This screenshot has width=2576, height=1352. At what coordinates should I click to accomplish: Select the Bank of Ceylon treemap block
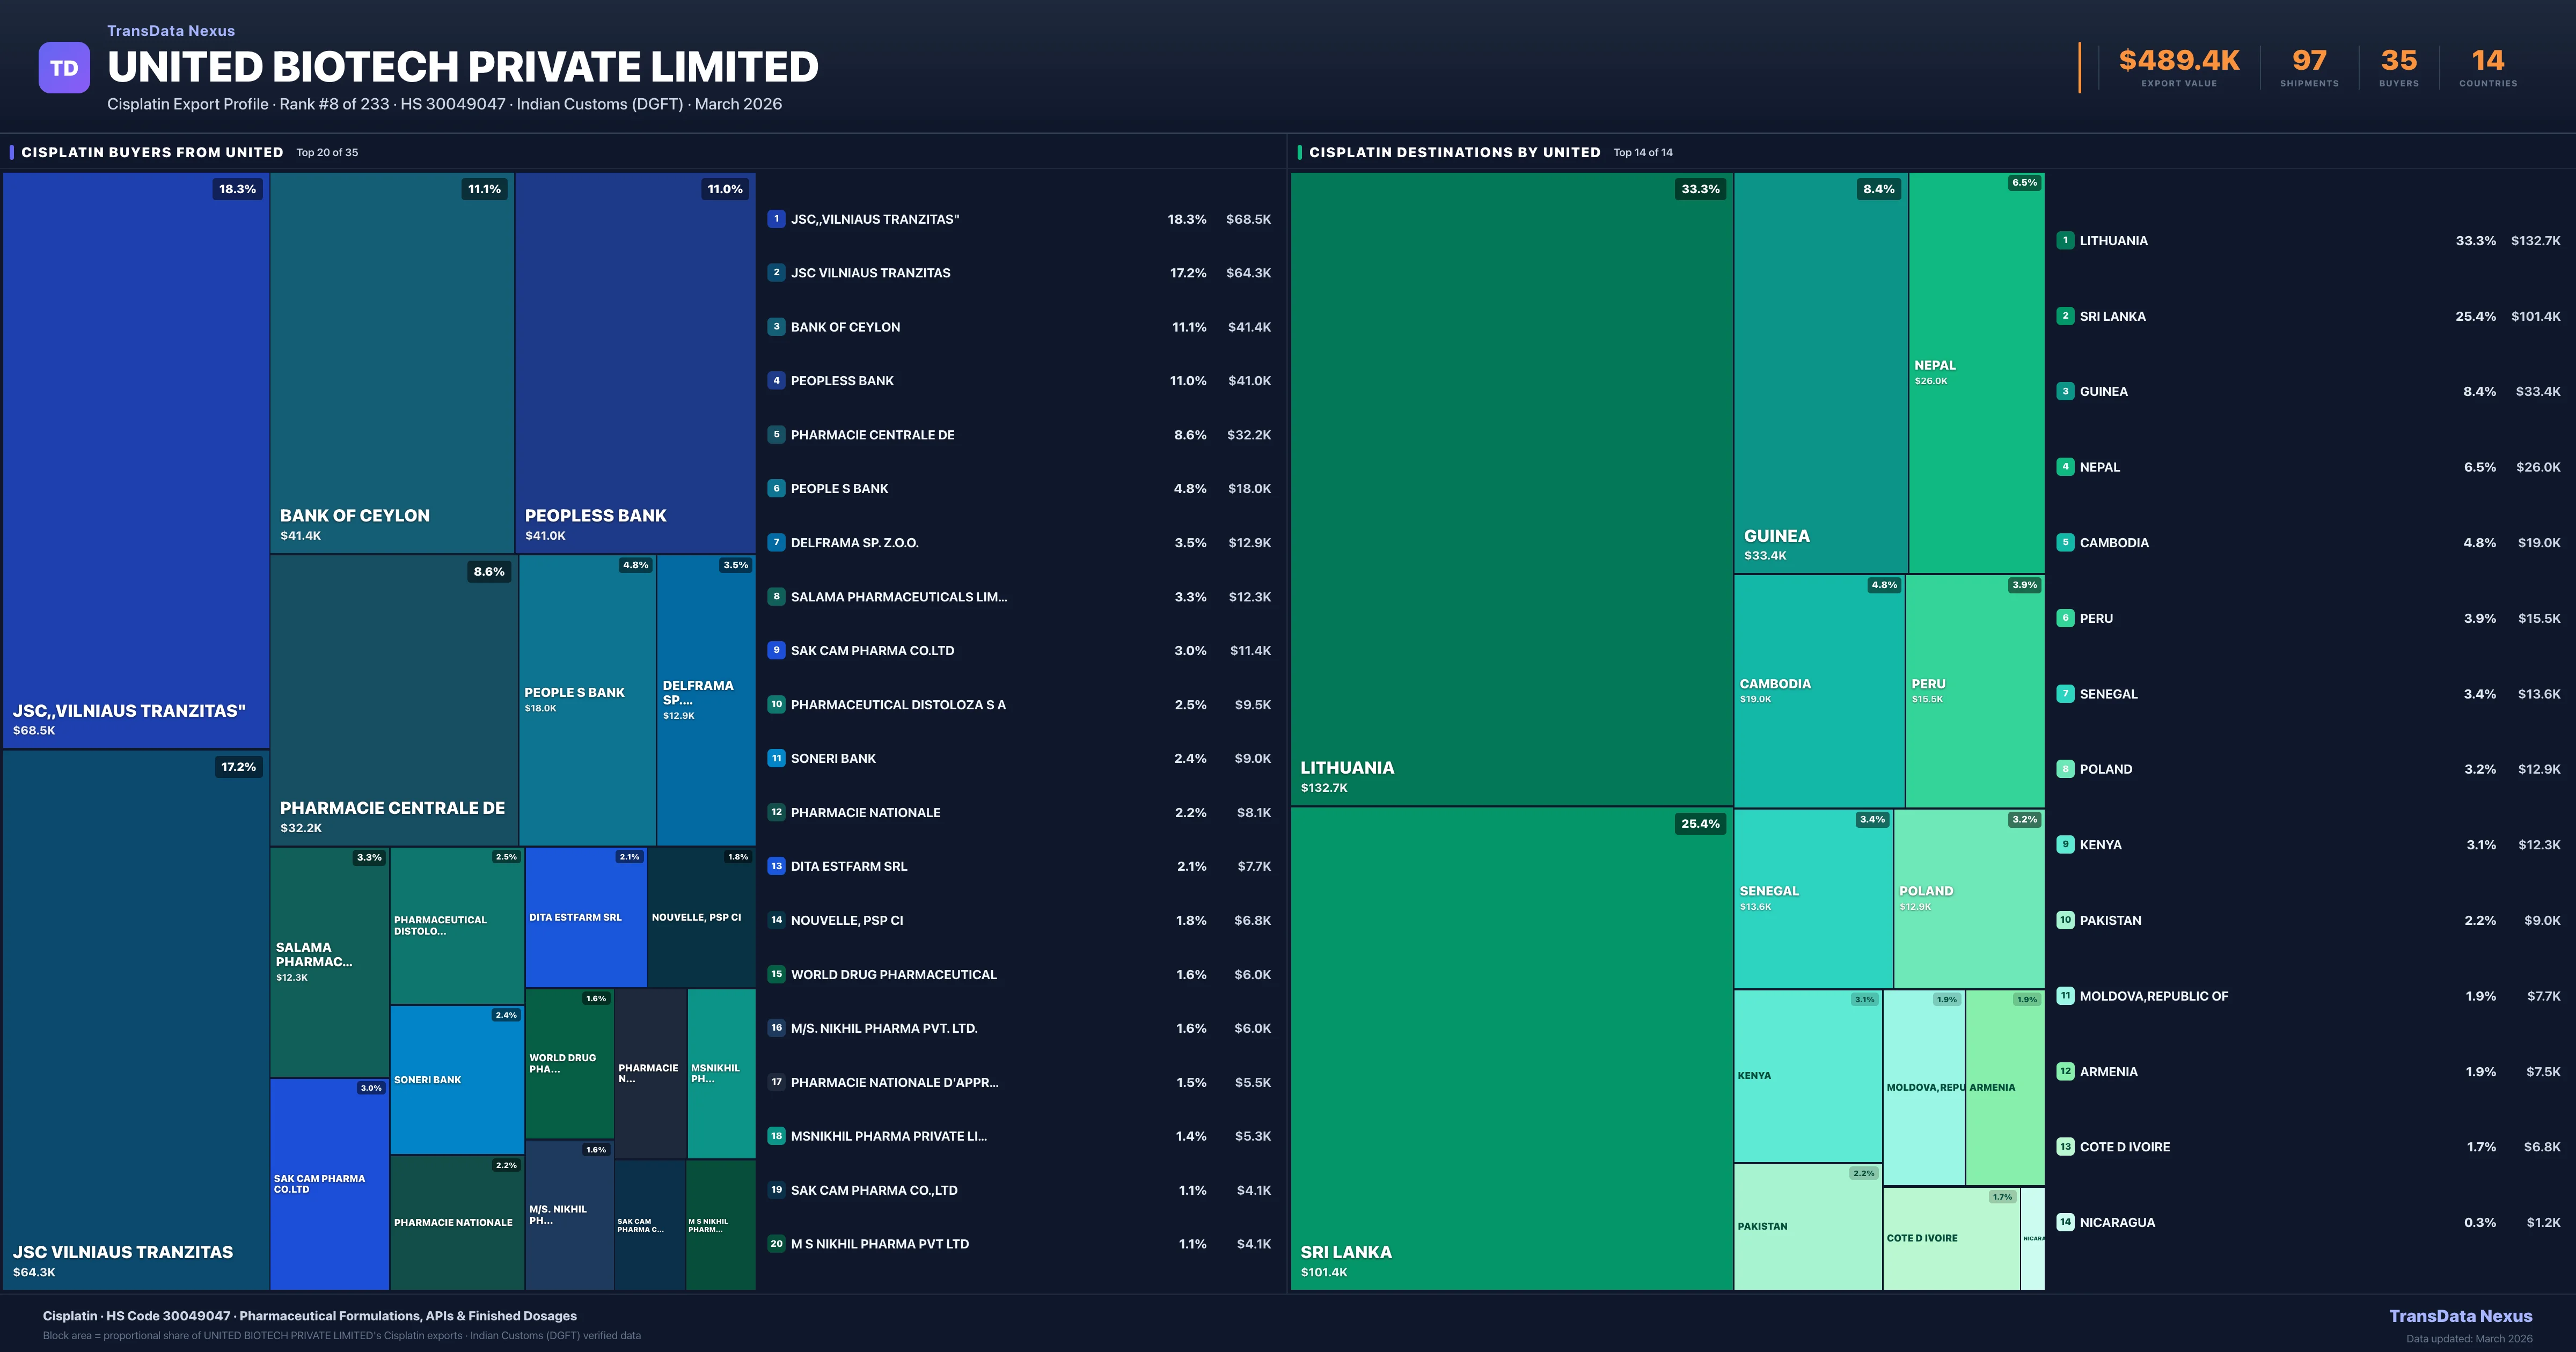tap(392, 362)
